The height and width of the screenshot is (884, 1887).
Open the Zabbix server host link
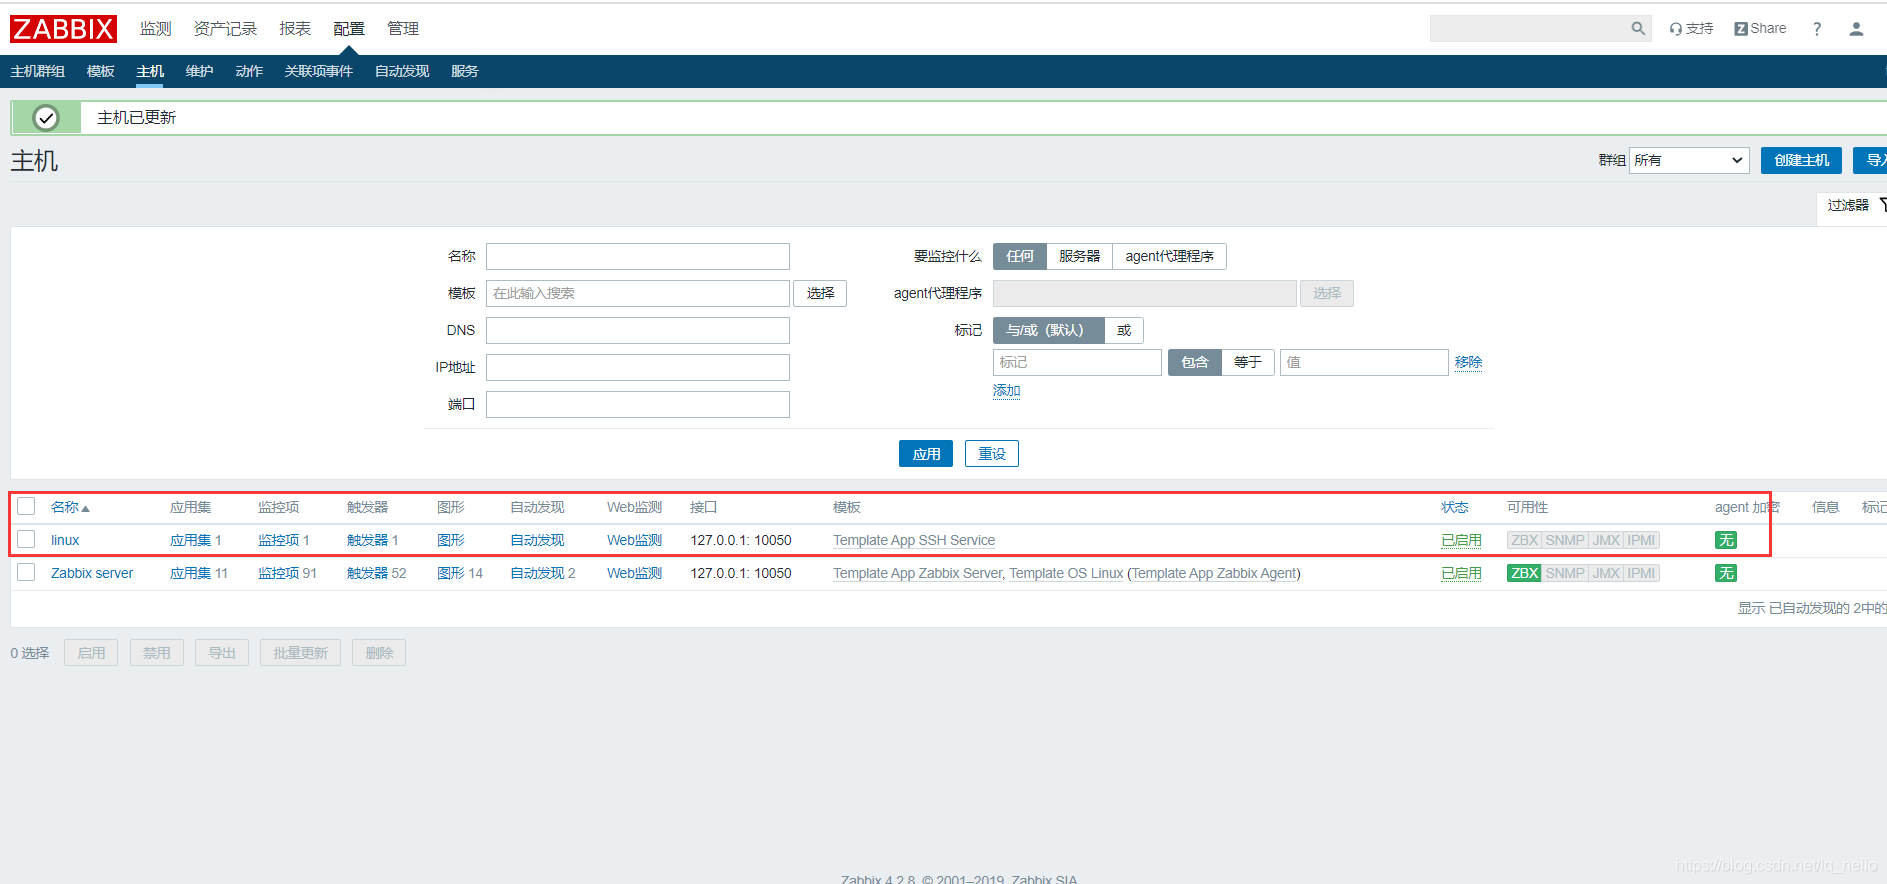(x=92, y=573)
